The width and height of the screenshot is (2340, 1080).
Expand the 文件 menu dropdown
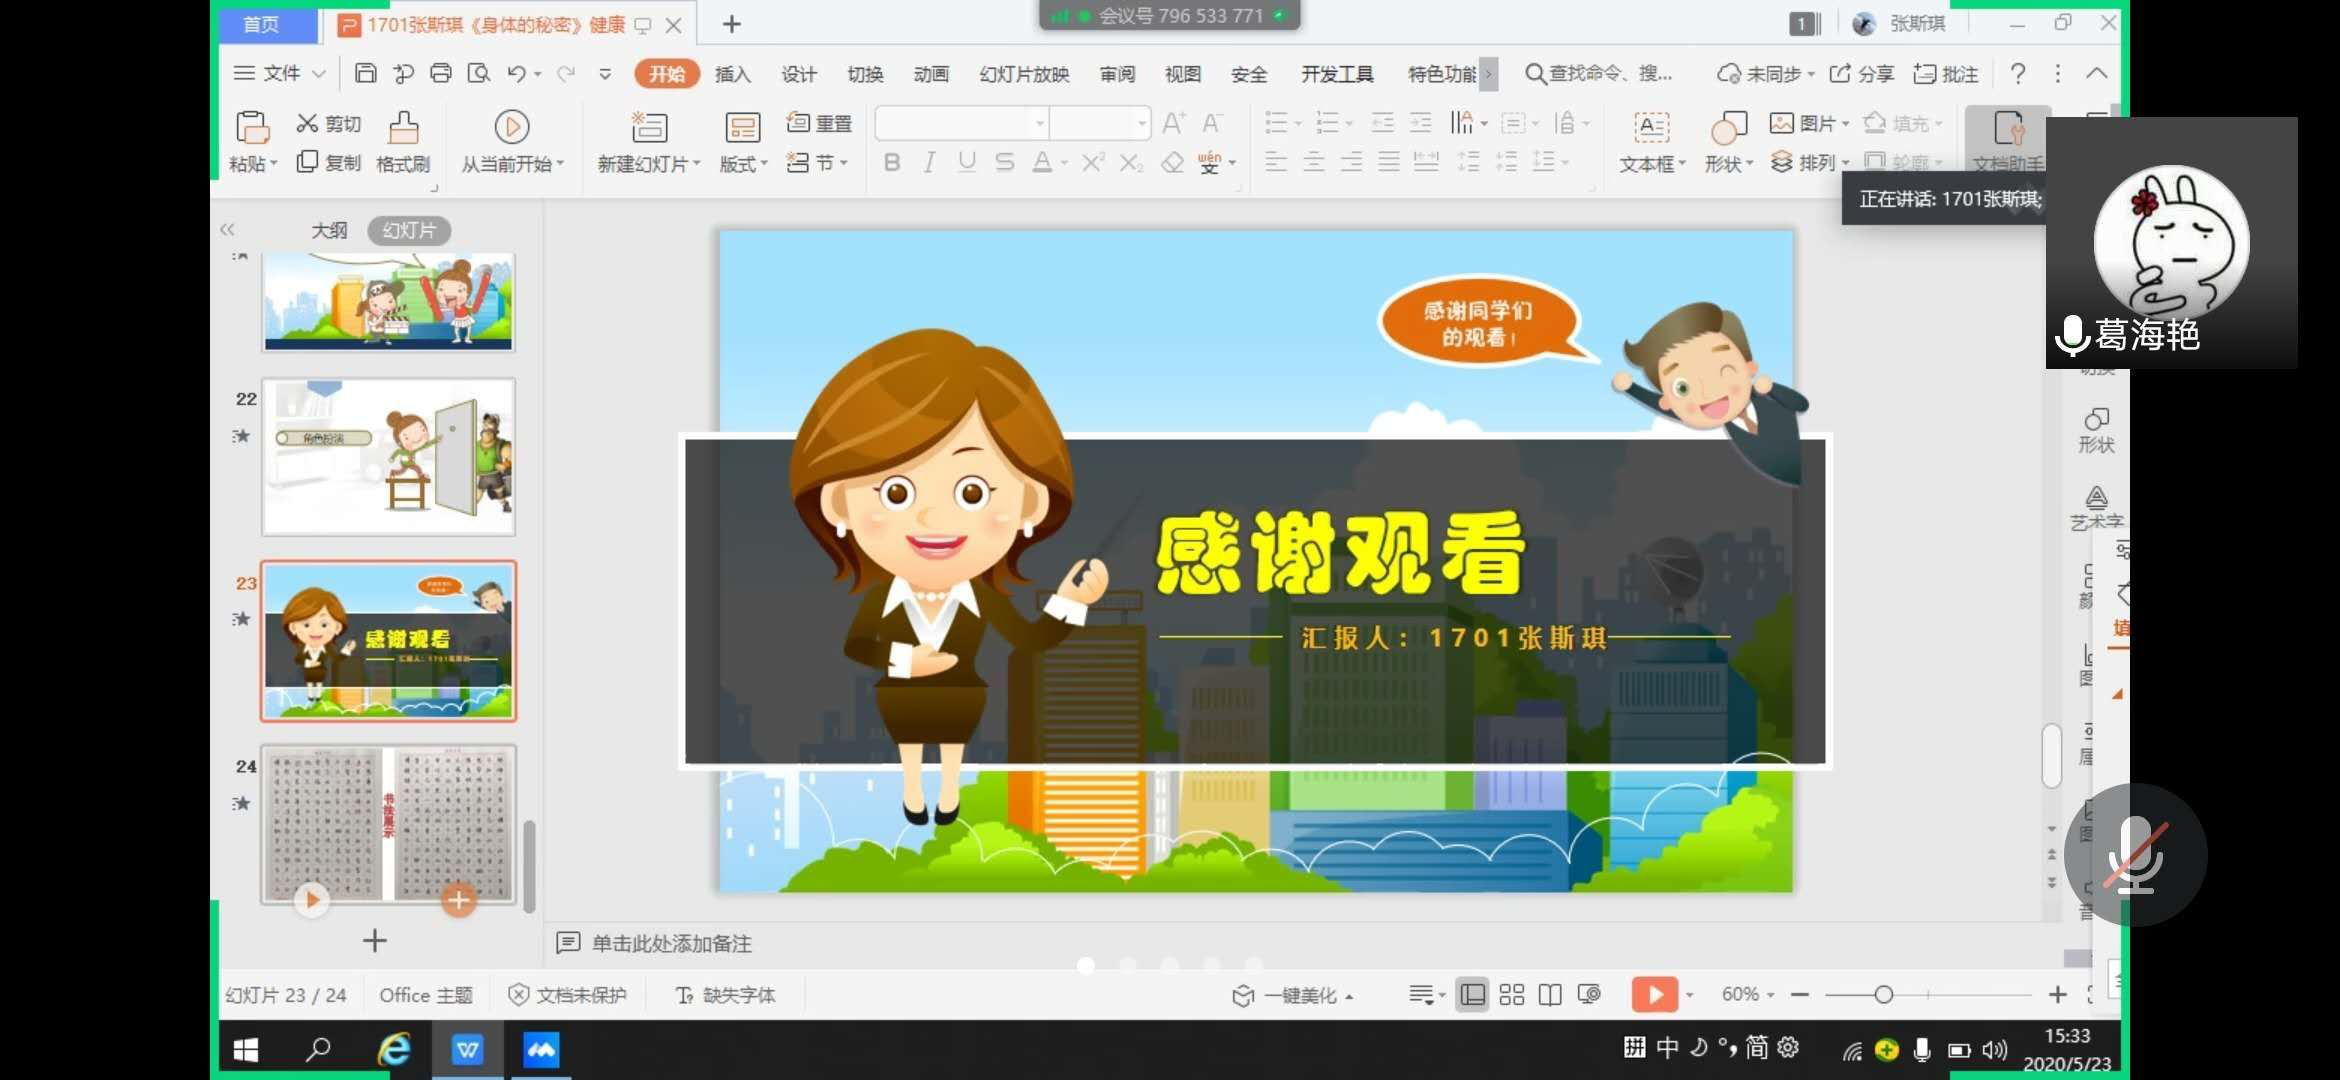tap(280, 73)
